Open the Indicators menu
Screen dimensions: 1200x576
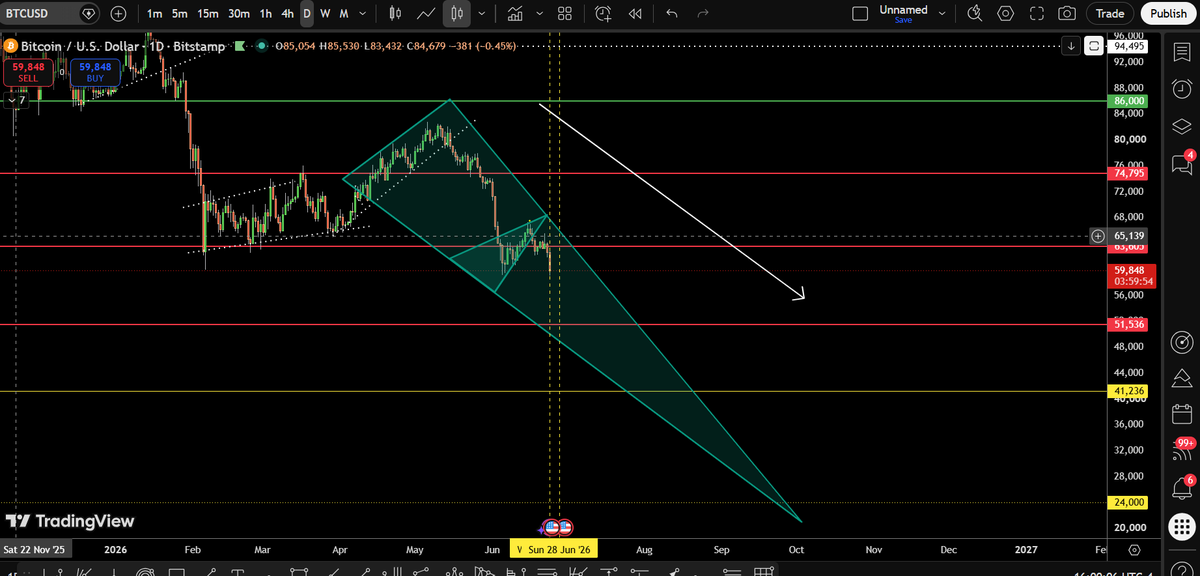coord(516,14)
